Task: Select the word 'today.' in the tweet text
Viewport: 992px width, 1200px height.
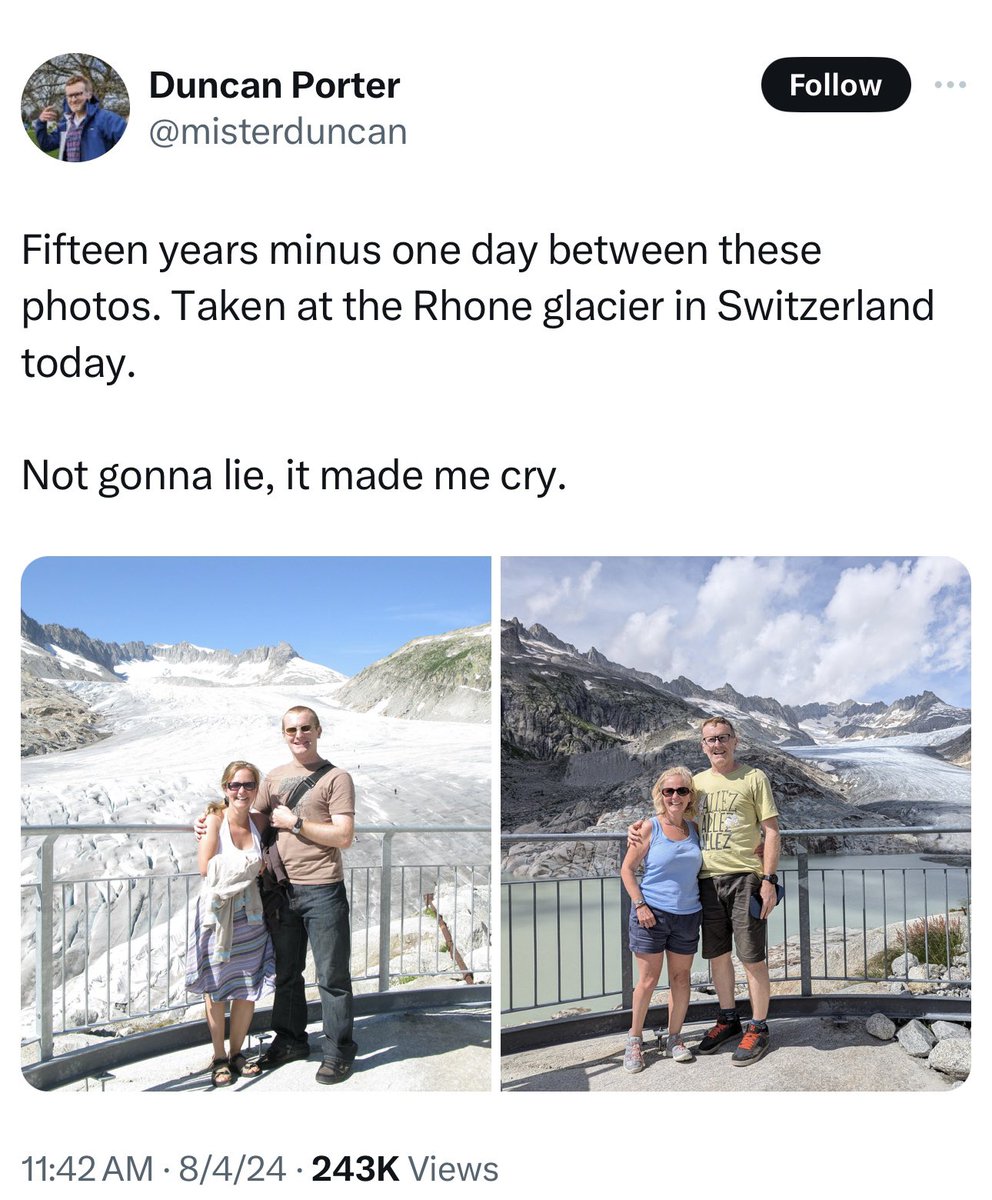Action: coord(77,362)
